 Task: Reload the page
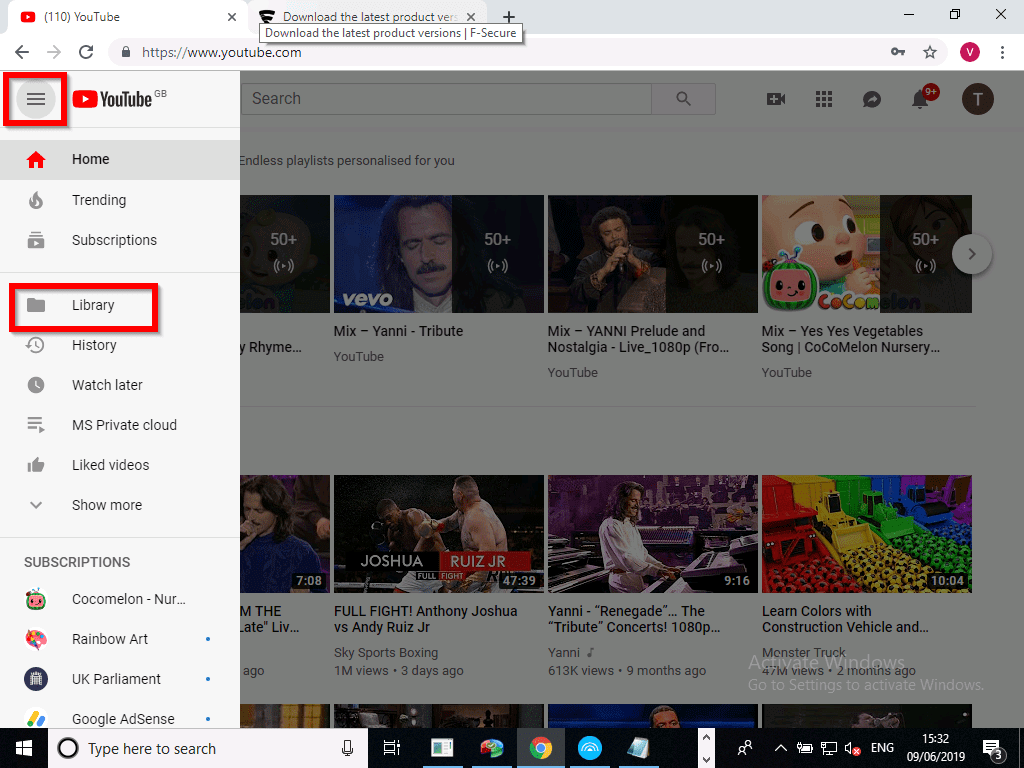click(x=86, y=52)
